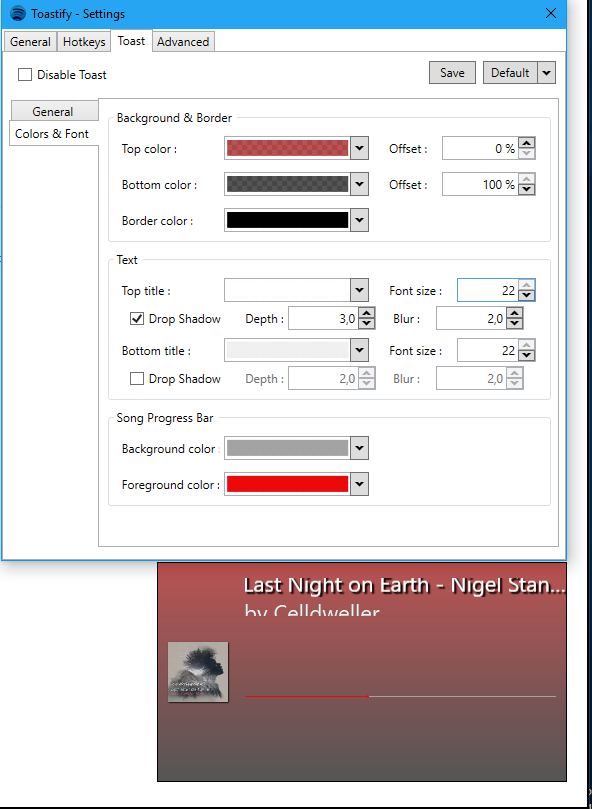
Task: Click the progress bar Background color swatch
Action: pos(287,448)
